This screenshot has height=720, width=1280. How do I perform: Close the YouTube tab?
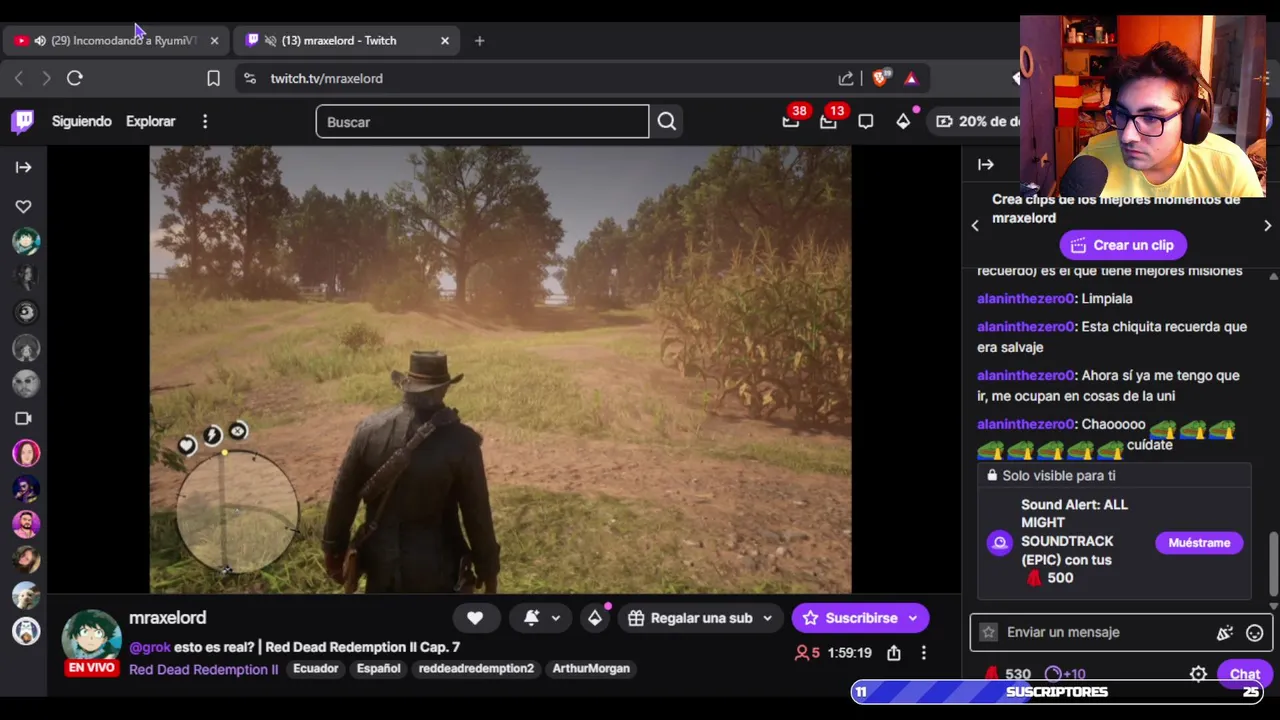(x=214, y=40)
